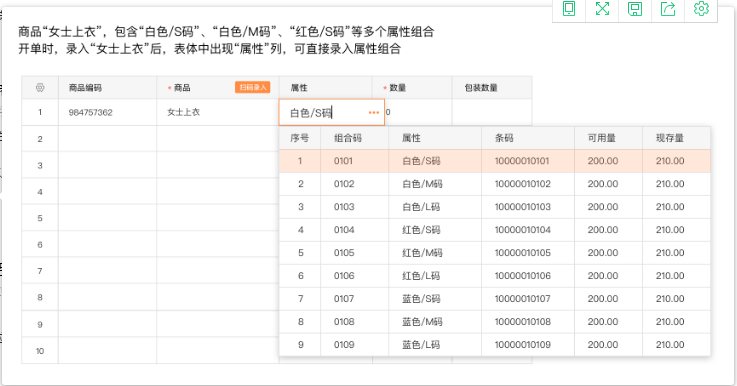Click the share export icon

[x=668, y=8]
